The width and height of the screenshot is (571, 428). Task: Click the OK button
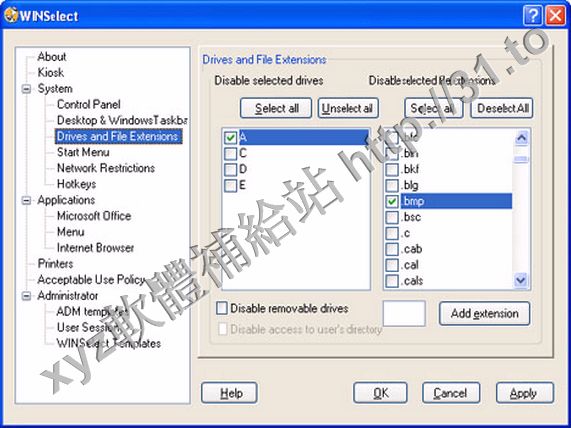click(380, 393)
